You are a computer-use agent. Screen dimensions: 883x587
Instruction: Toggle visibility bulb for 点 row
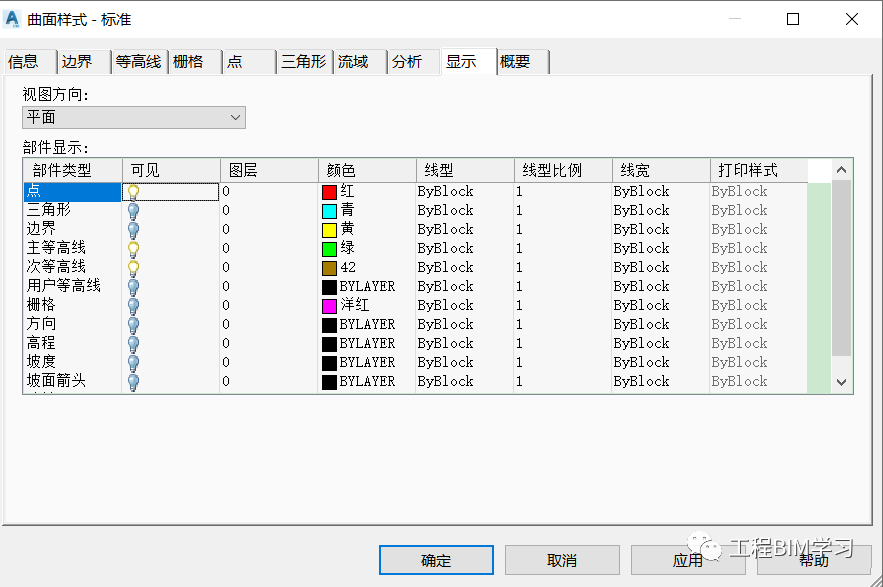point(133,192)
